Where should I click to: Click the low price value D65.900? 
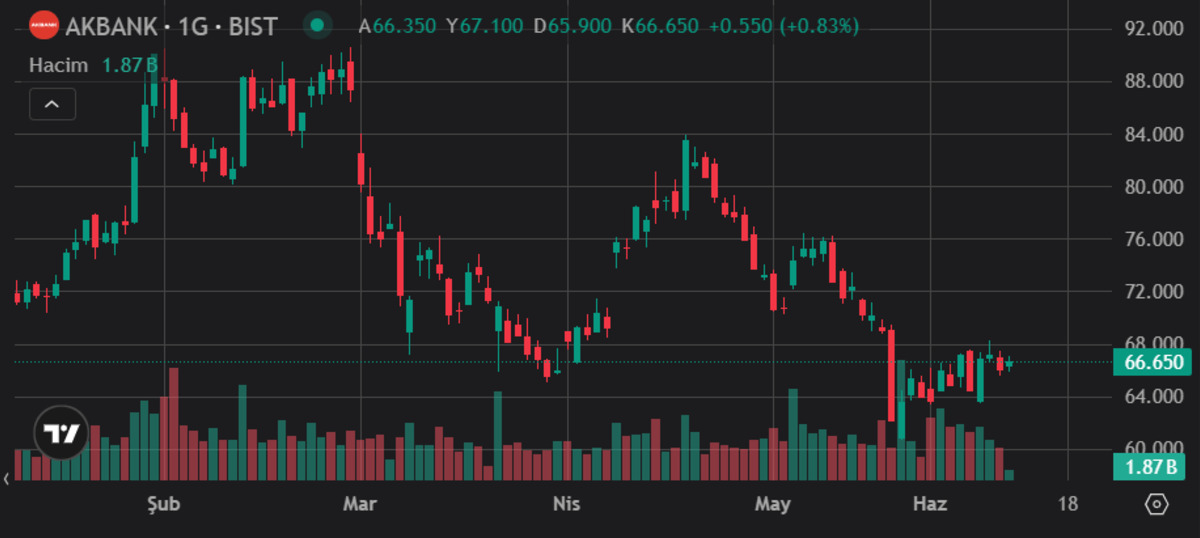[x=572, y=26]
